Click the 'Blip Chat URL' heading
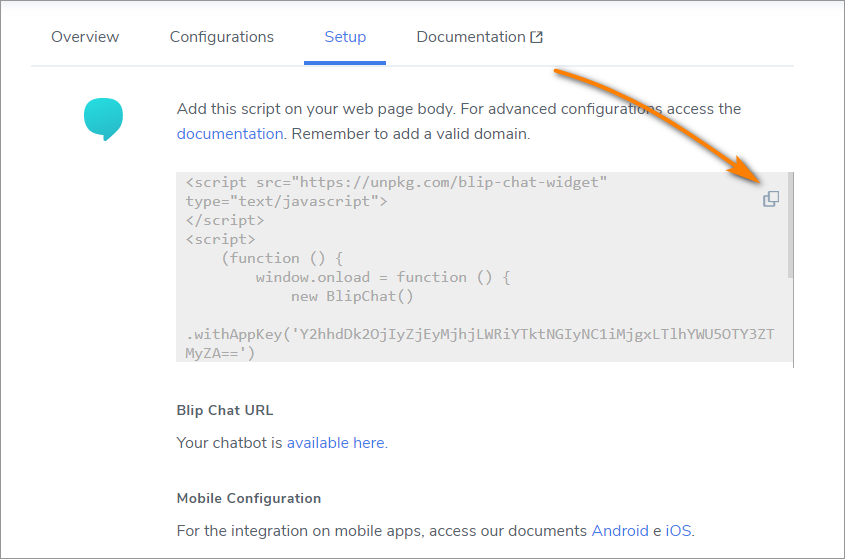The width and height of the screenshot is (845, 559). pyautogui.click(x=225, y=410)
